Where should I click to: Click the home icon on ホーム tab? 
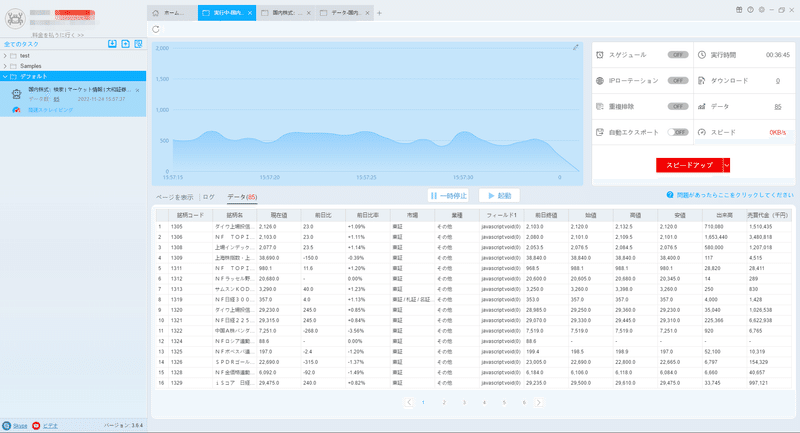pyautogui.click(x=156, y=13)
